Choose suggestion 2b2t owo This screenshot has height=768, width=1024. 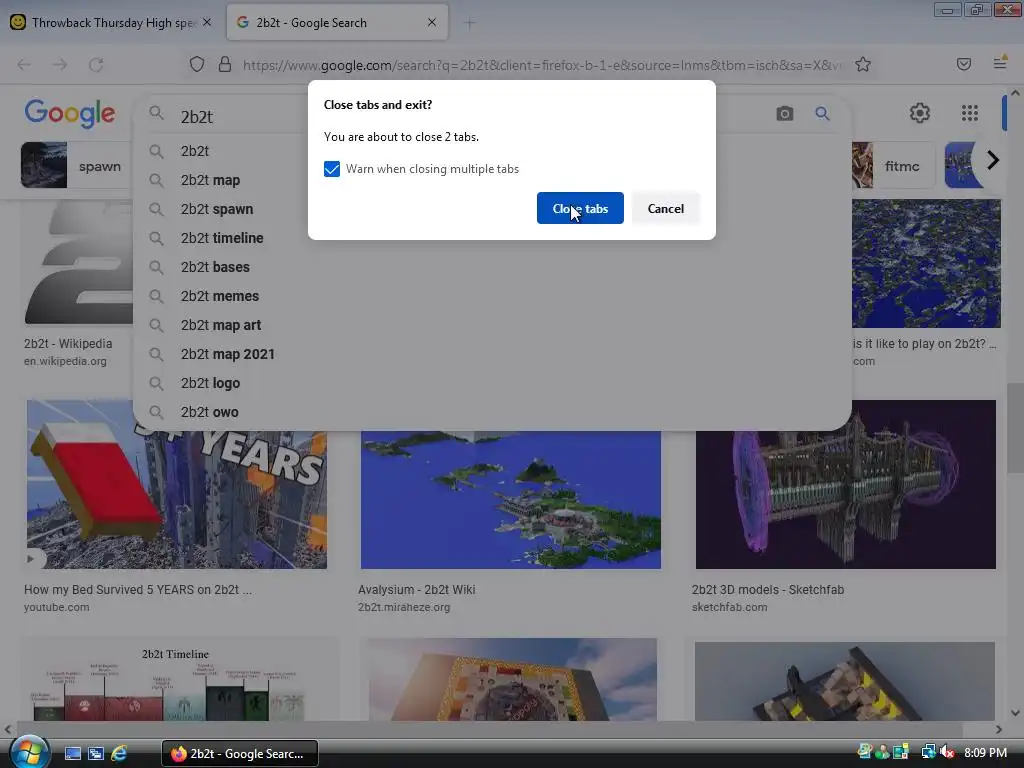coord(209,412)
